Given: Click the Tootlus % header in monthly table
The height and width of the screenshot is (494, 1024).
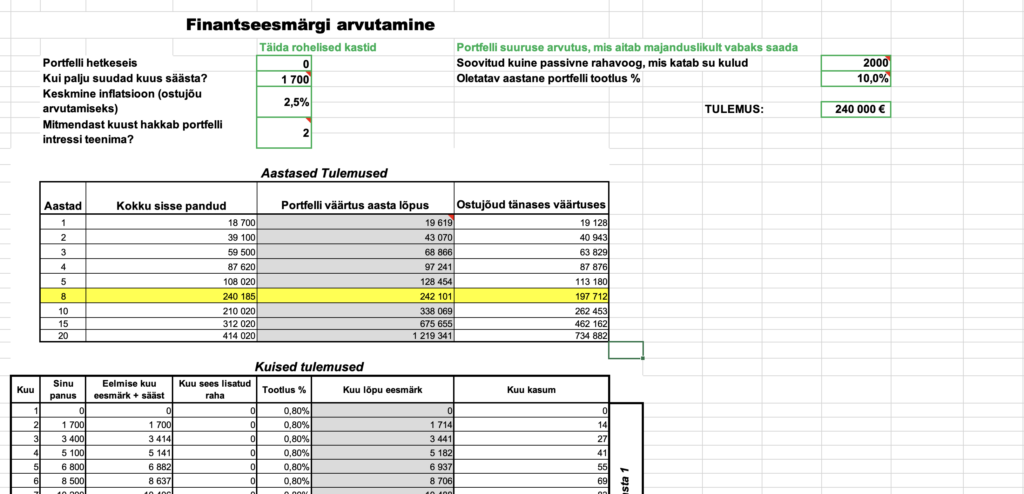Looking at the screenshot, I should [282, 389].
